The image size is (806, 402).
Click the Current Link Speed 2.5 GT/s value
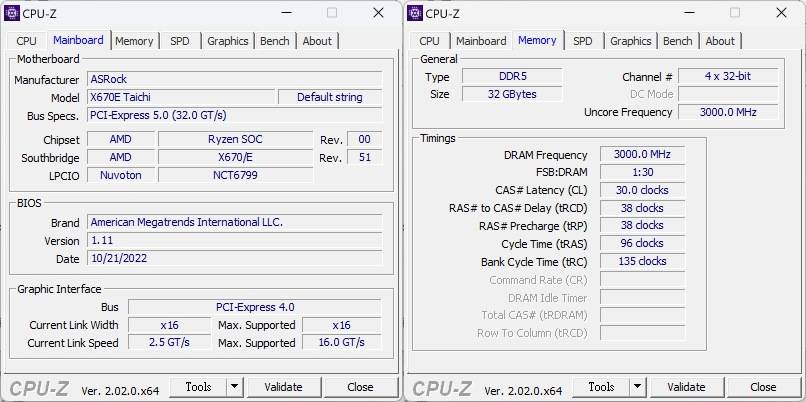(169, 343)
